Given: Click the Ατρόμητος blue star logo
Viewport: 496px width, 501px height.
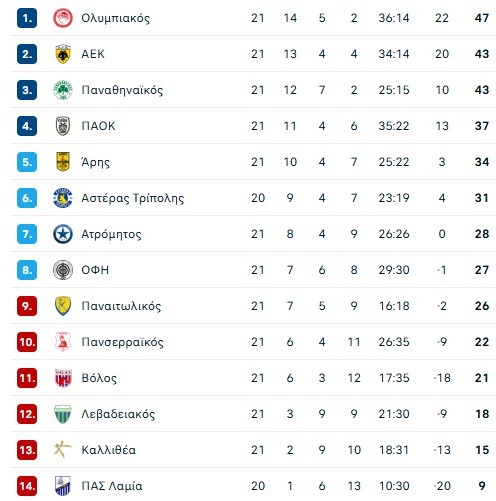Looking at the screenshot, I should coord(63,234).
